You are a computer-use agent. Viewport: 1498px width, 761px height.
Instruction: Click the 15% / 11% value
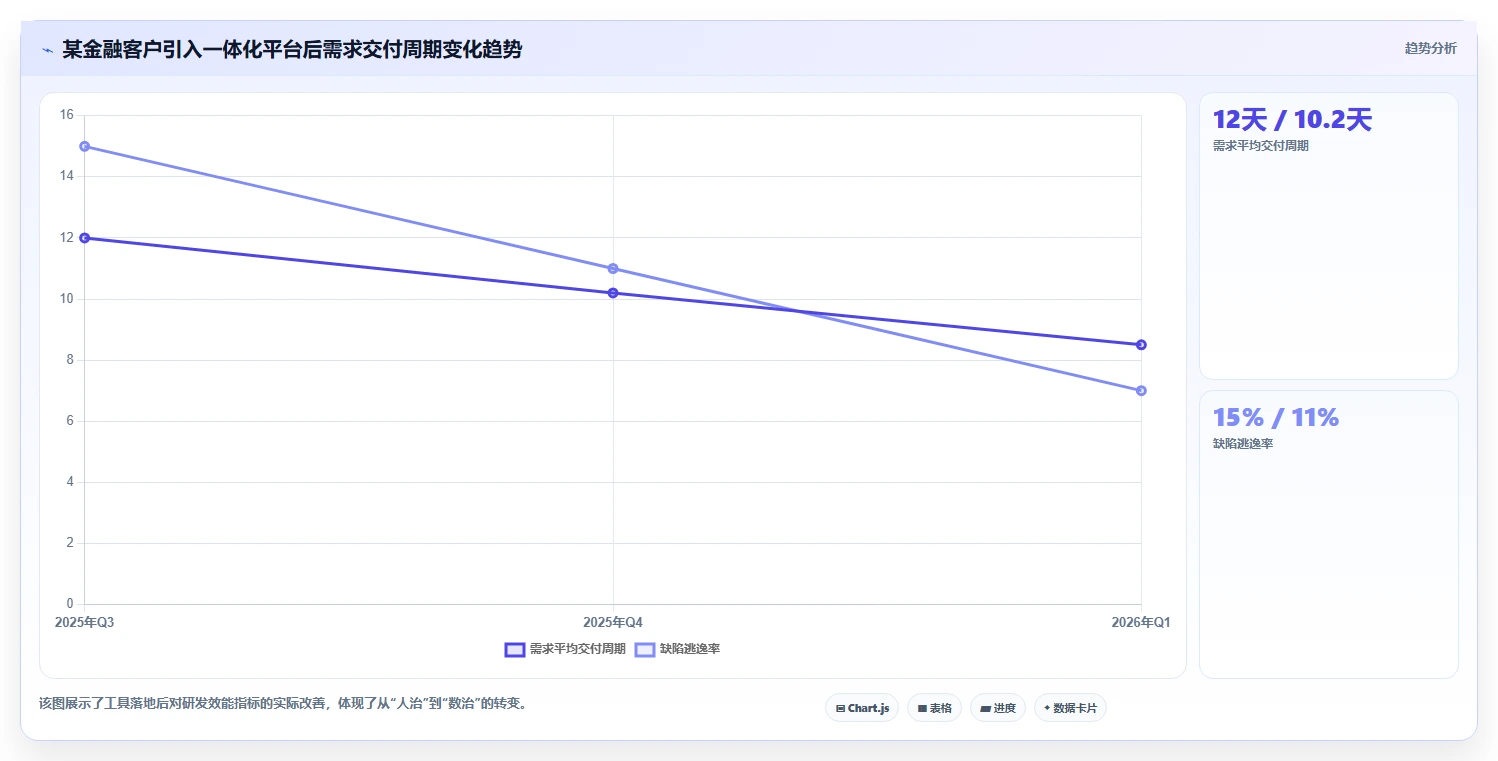(x=1276, y=418)
